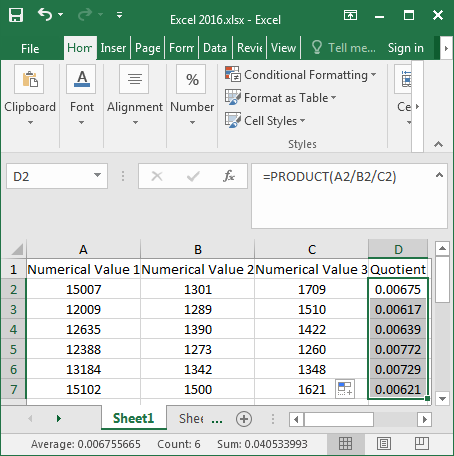
Task: Select column C header
Action: pos(312,249)
